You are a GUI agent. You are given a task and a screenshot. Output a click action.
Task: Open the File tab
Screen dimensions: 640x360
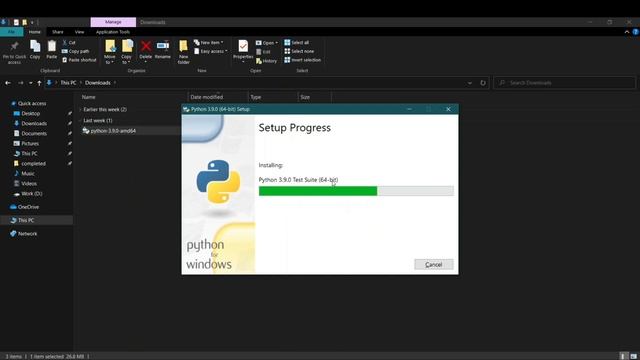pyautogui.click(x=11, y=32)
